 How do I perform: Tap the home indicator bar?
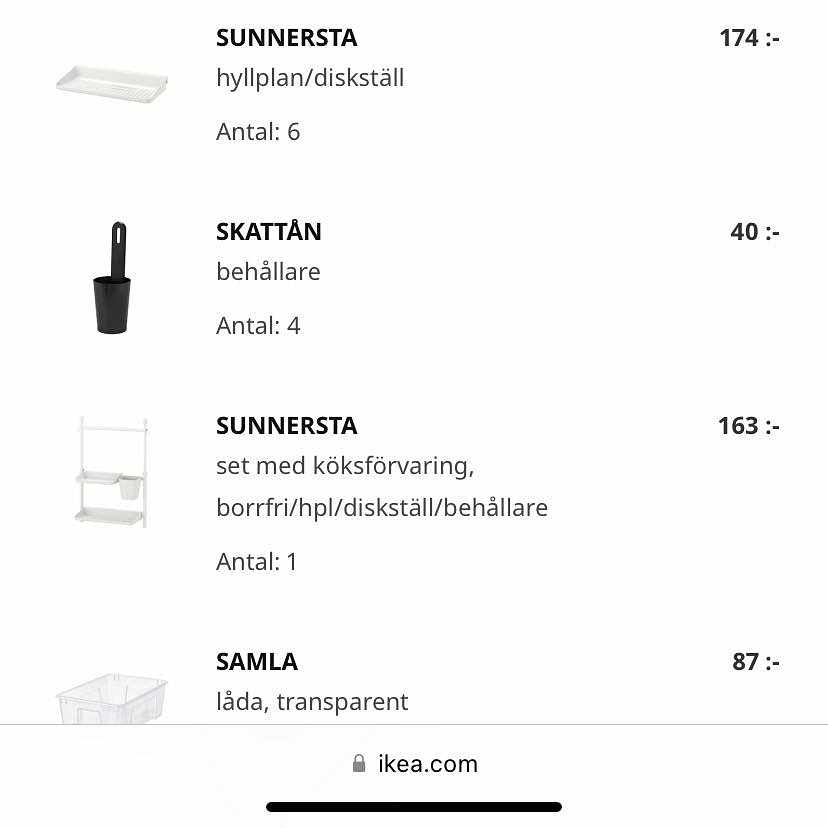coord(414,807)
